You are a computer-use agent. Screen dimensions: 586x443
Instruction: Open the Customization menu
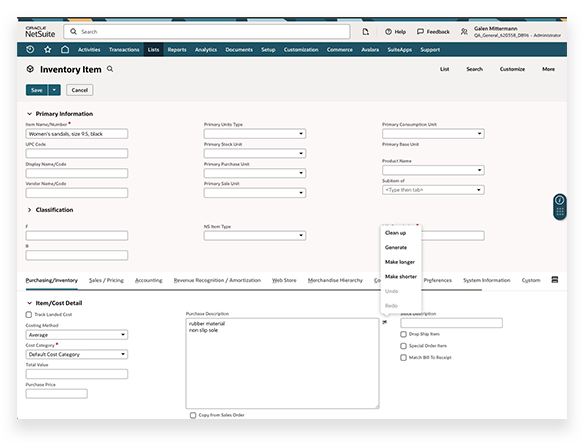(x=301, y=50)
